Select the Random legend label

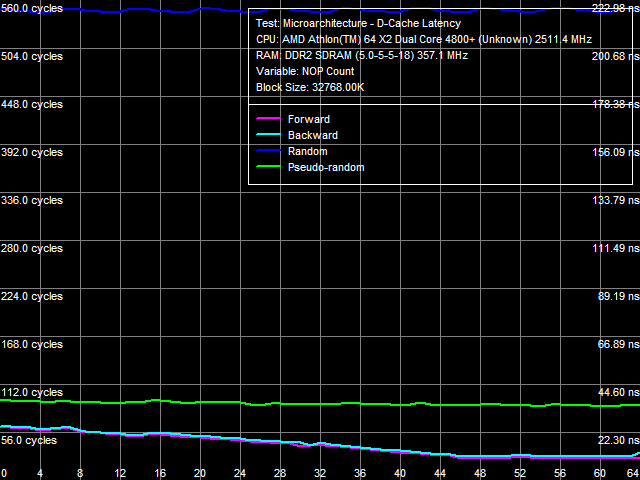click(307, 151)
